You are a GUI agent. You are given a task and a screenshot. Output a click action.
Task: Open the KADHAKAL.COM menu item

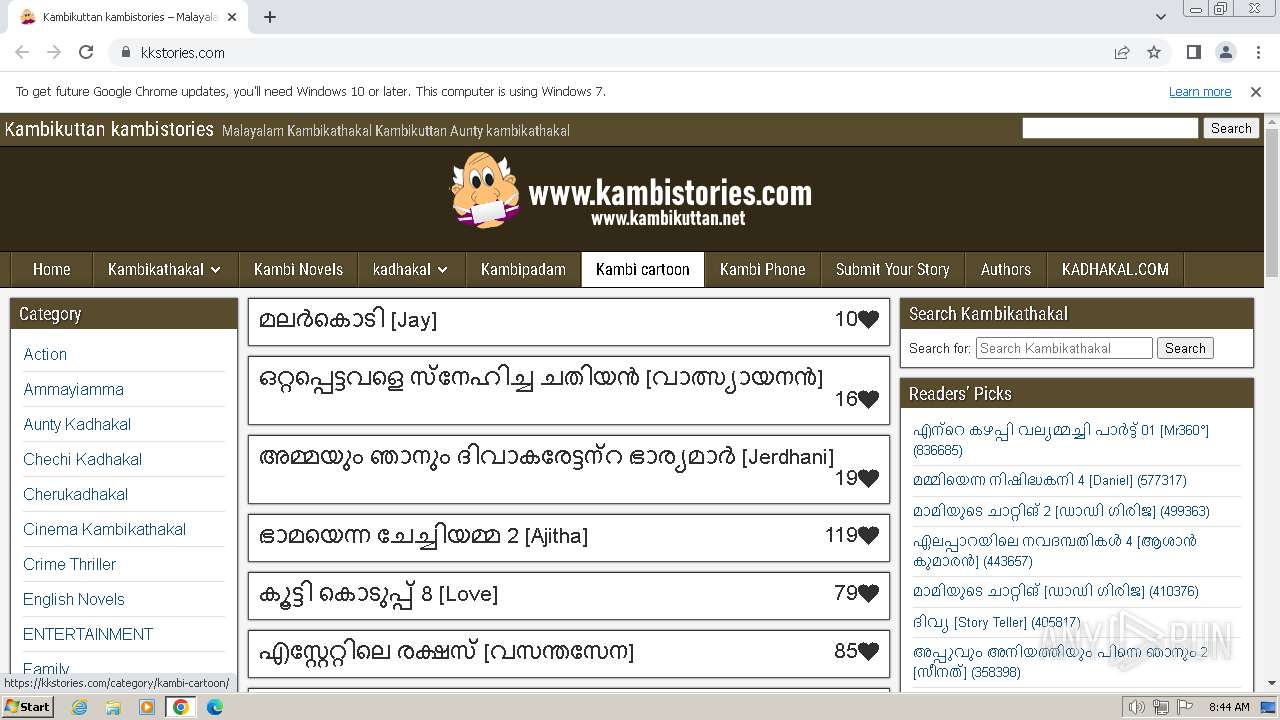1115,269
